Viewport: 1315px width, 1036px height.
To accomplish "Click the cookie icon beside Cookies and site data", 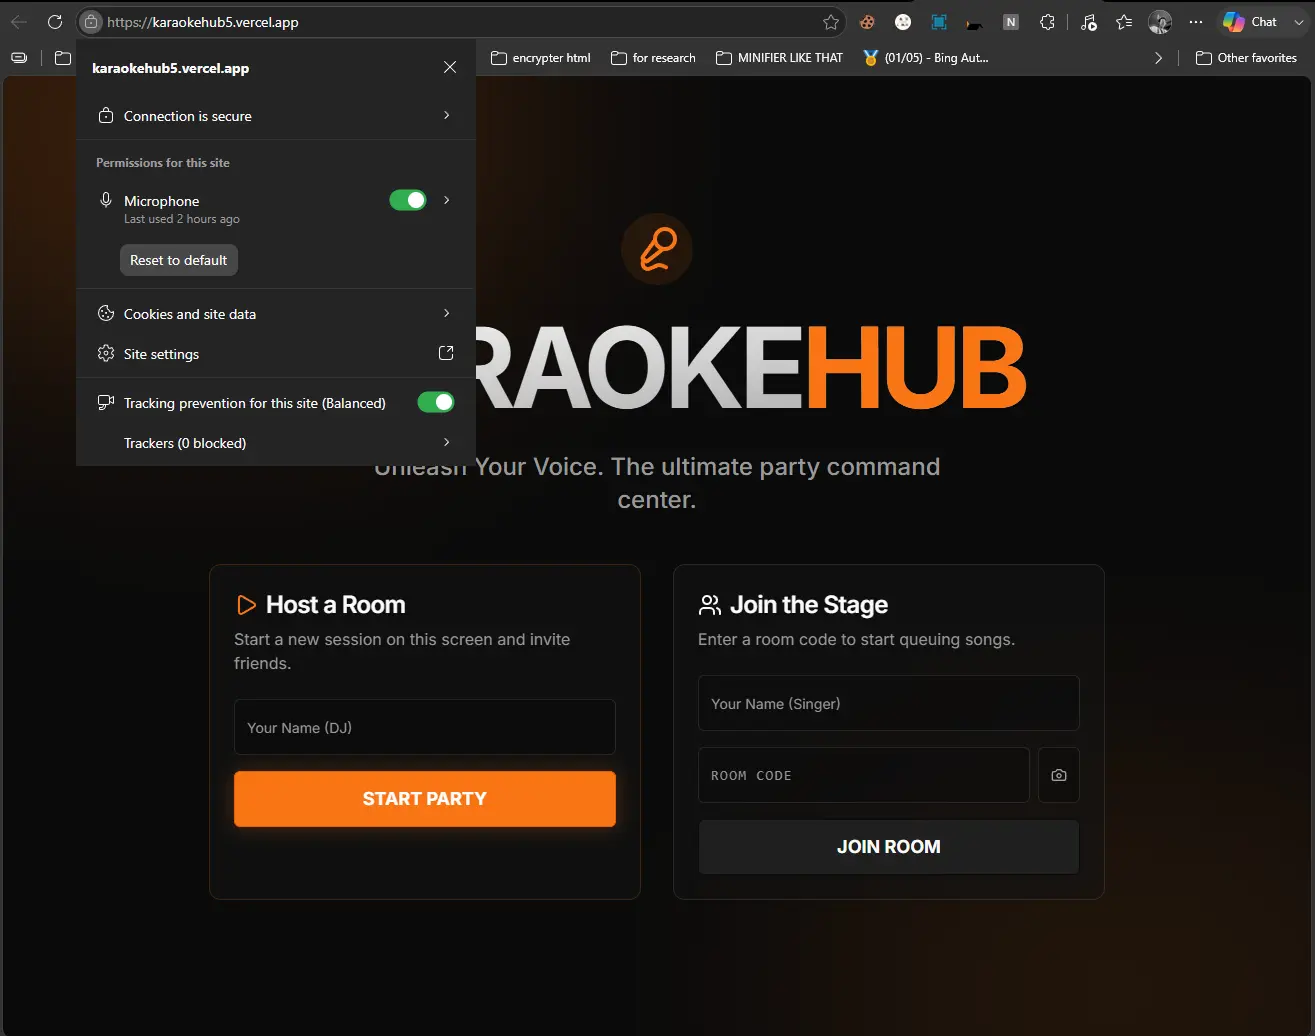I will 105,314.
